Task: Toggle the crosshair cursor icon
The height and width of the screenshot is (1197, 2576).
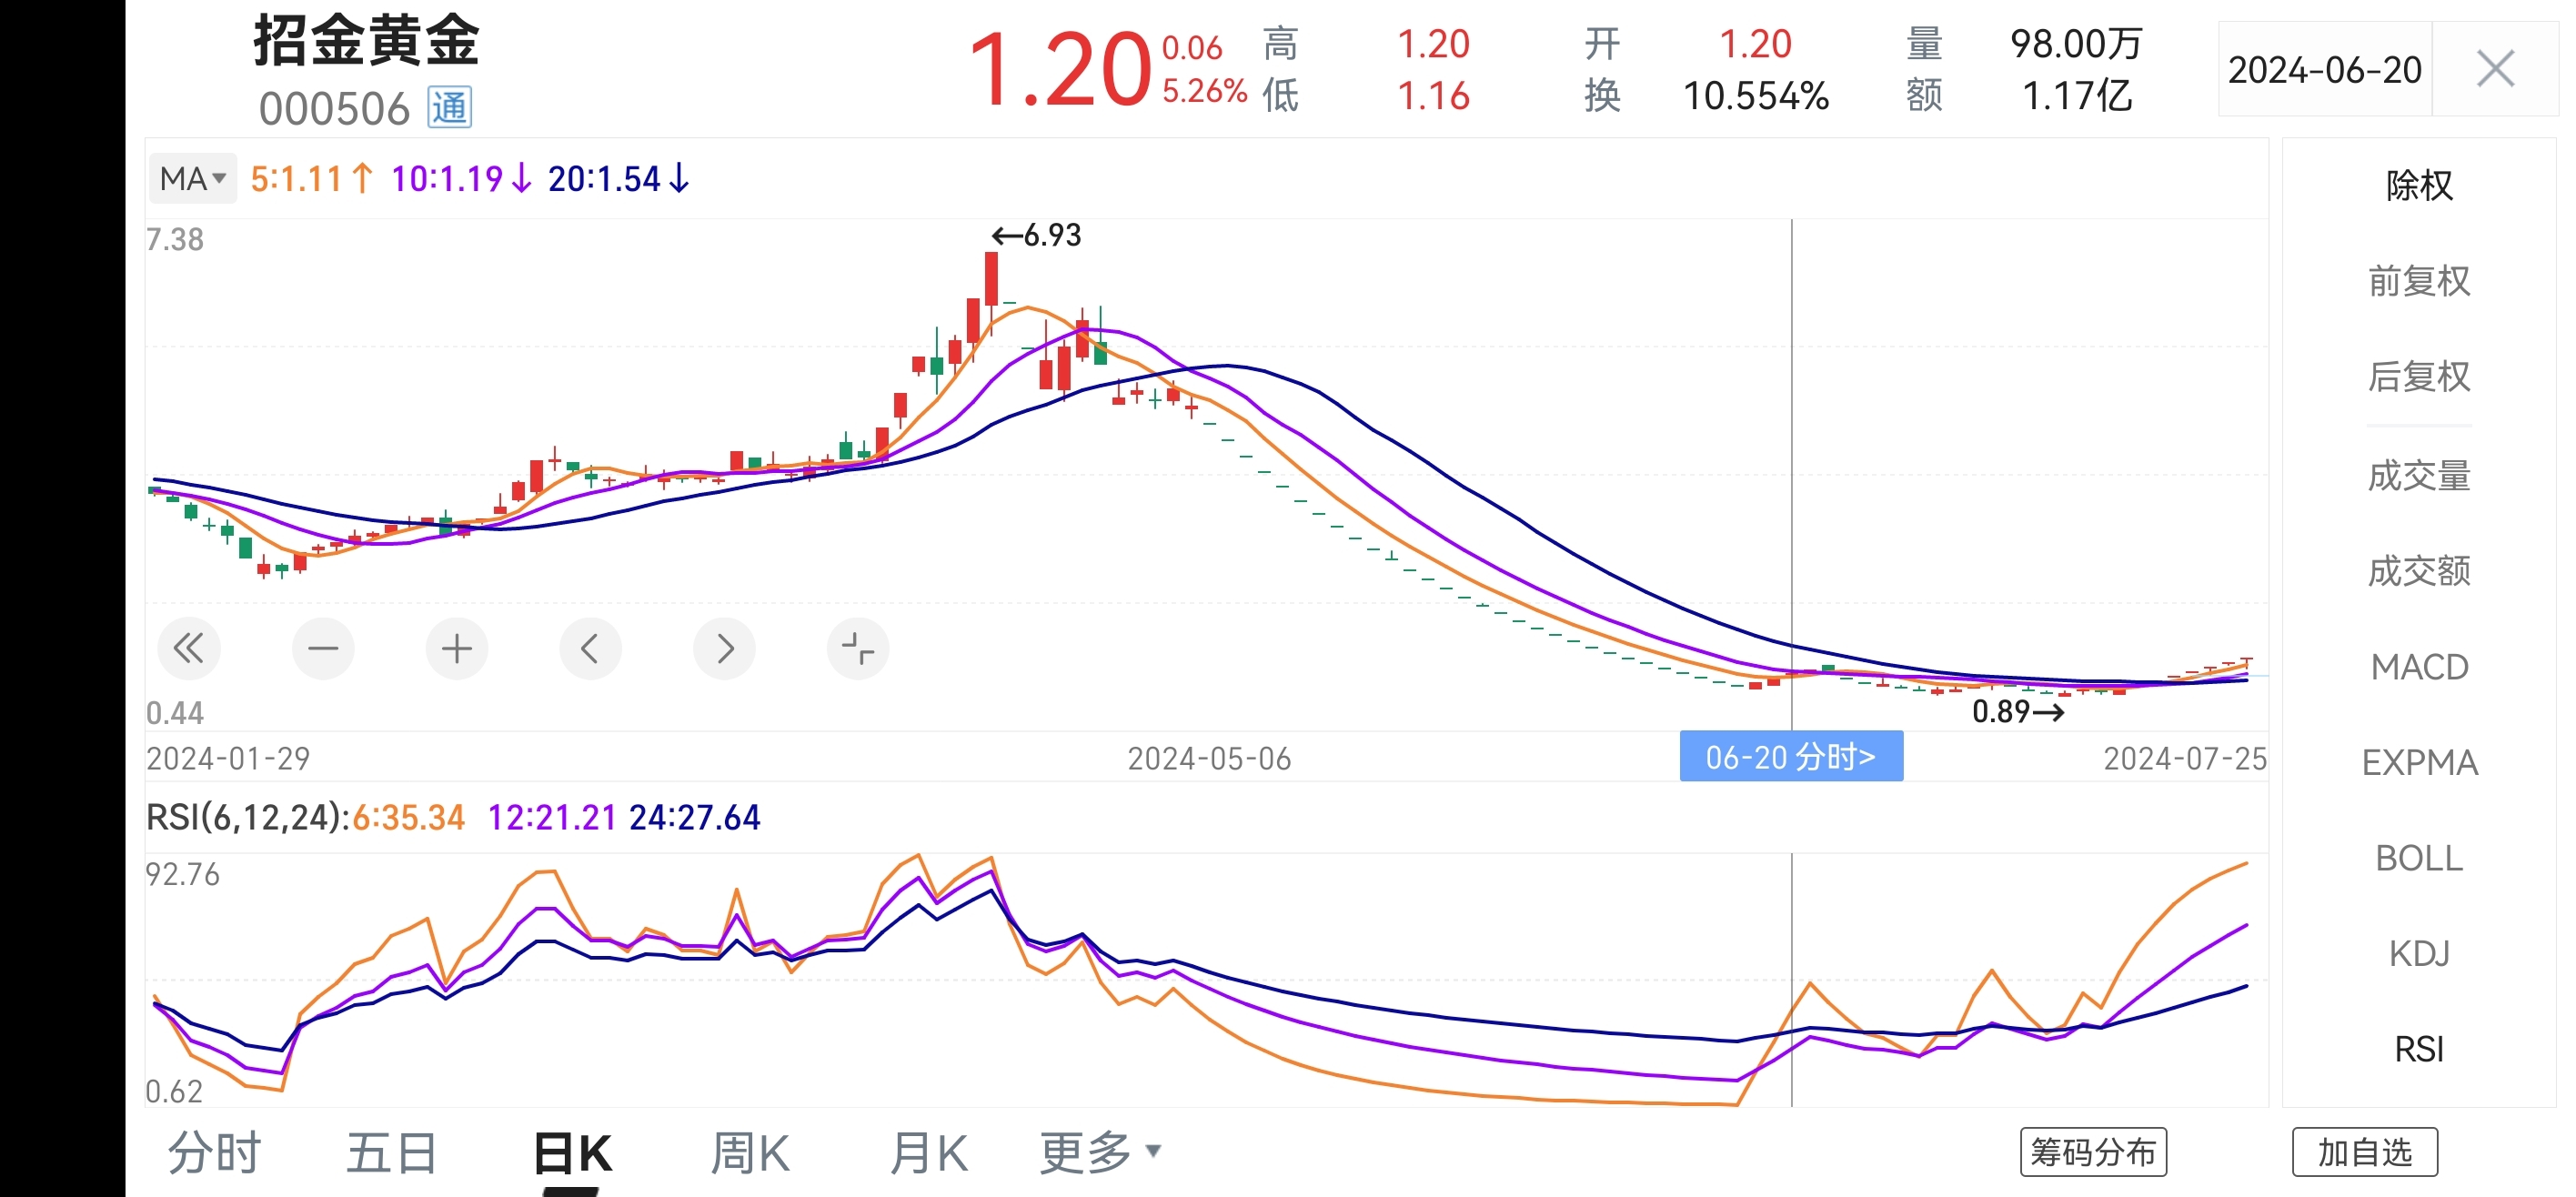Action: tap(857, 649)
